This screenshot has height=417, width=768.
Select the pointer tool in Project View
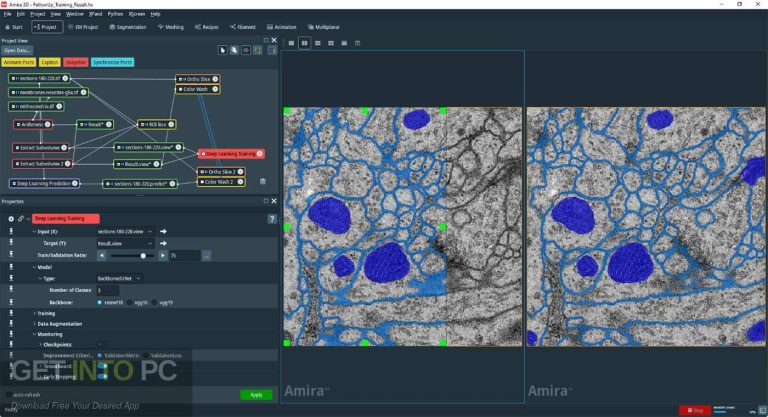(x=223, y=49)
